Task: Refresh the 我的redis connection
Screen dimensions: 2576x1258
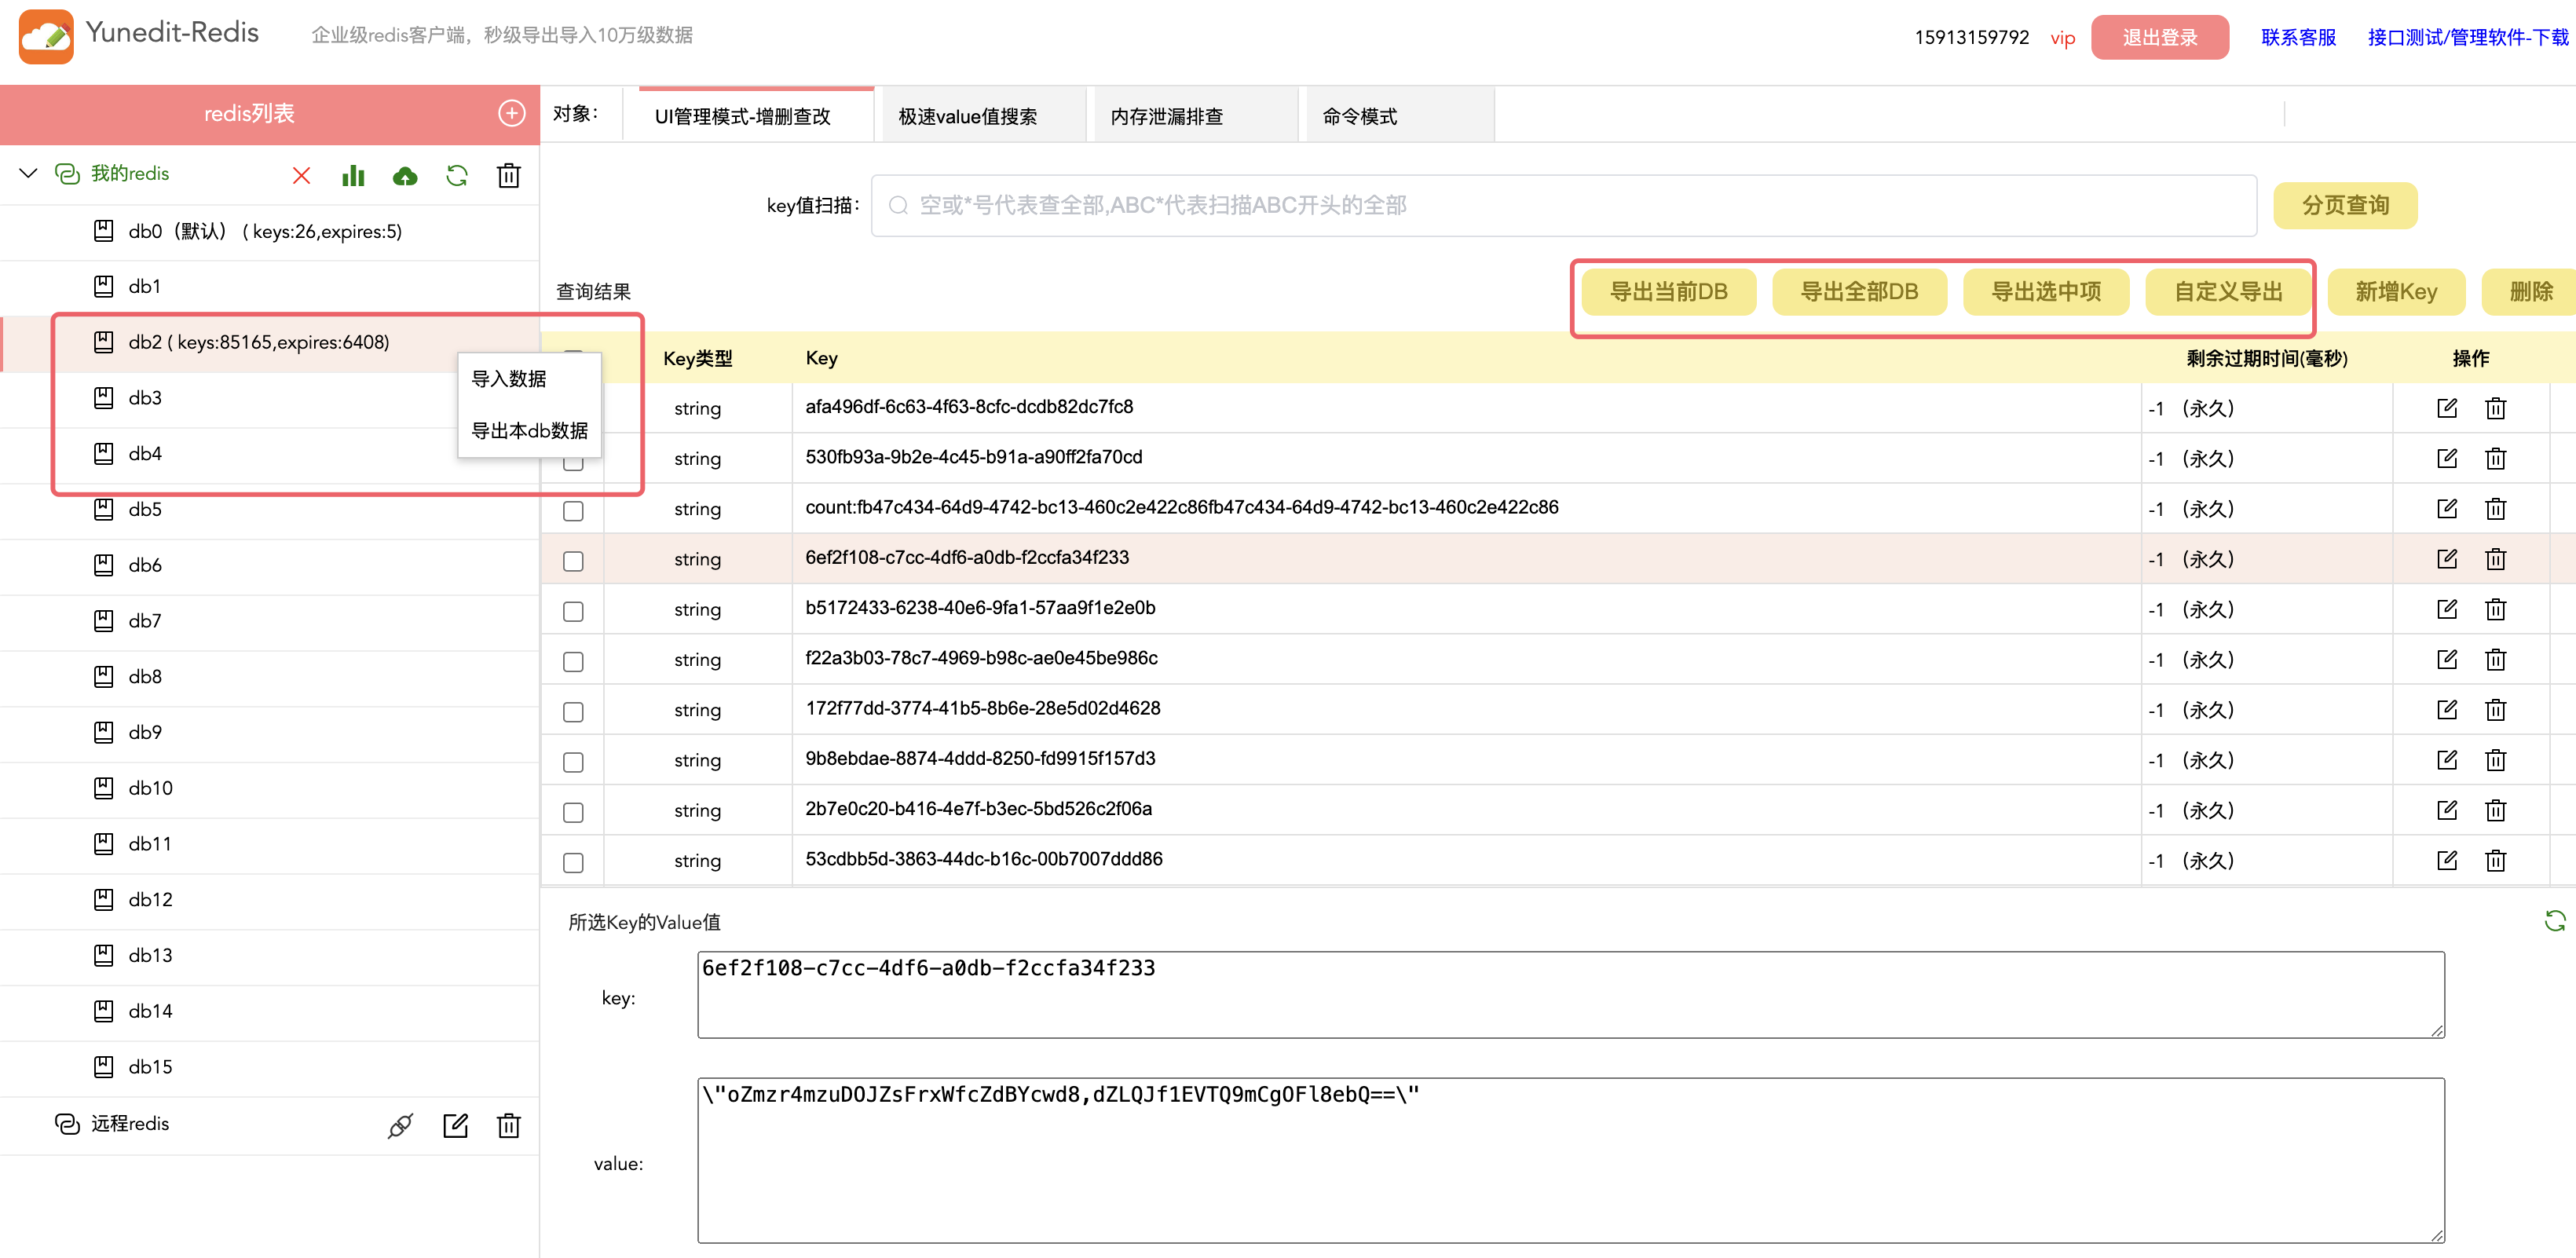Action: click(x=457, y=176)
